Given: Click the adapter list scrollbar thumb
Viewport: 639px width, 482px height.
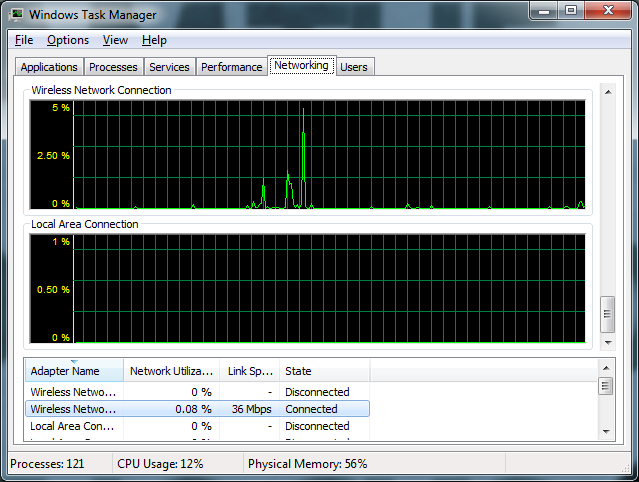Looking at the screenshot, I should coord(606,386).
